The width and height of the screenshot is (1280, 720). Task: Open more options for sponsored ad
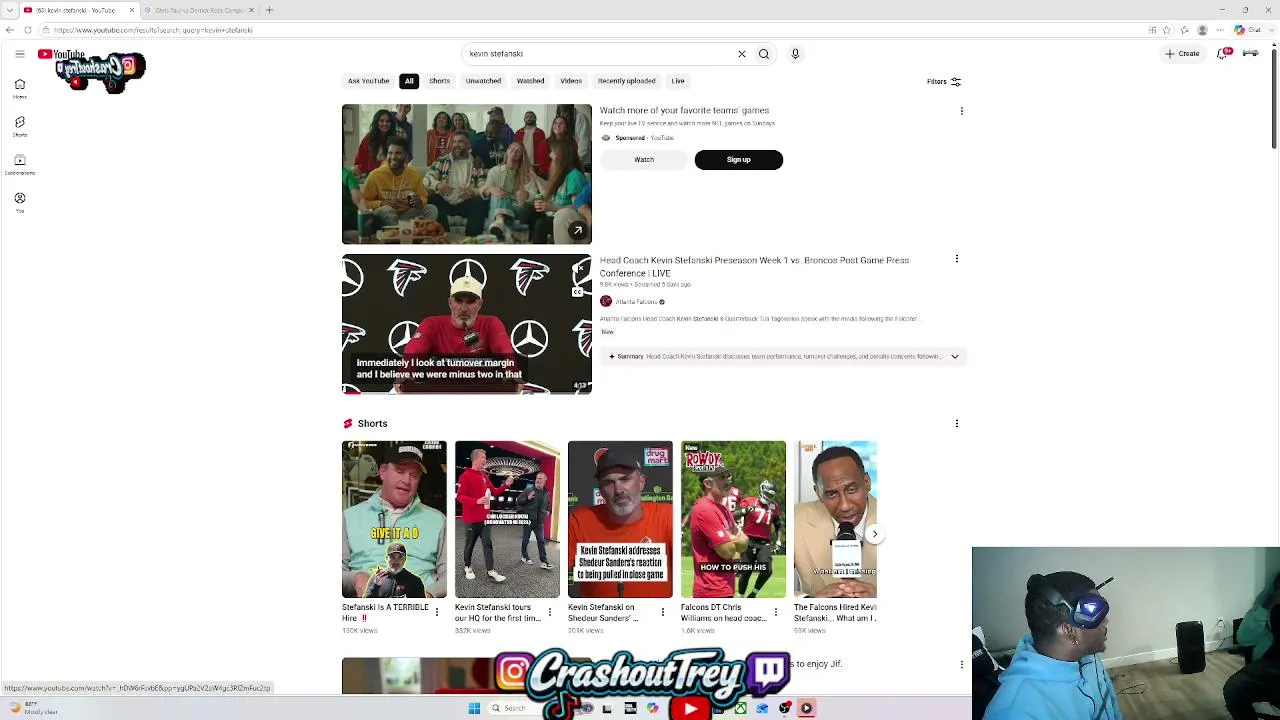click(961, 111)
